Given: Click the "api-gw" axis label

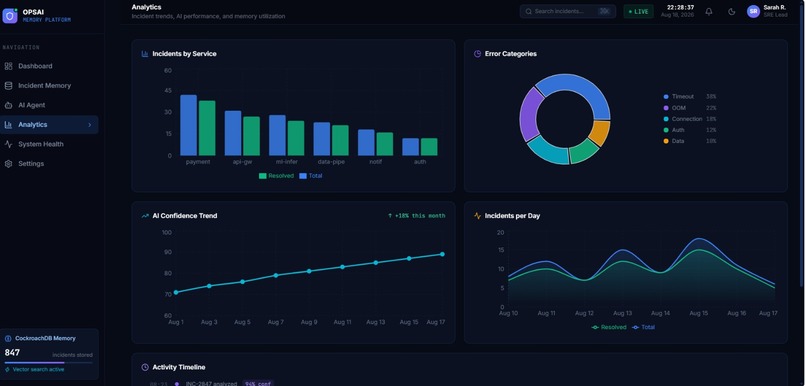Looking at the screenshot, I should pyautogui.click(x=242, y=162).
